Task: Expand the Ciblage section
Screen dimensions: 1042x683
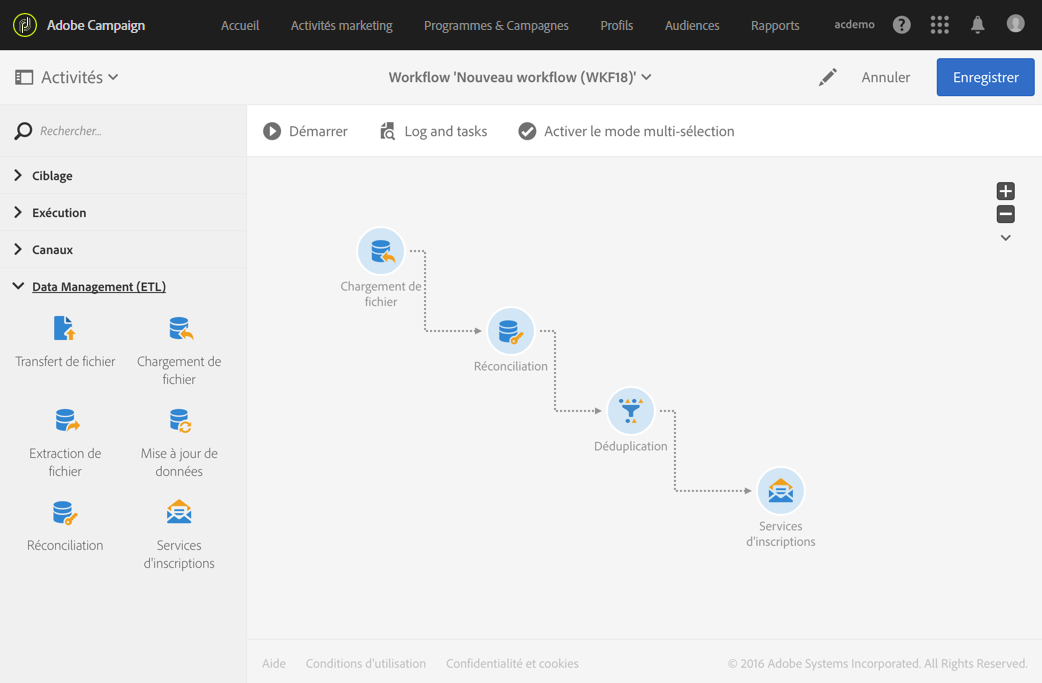Action: [52, 176]
